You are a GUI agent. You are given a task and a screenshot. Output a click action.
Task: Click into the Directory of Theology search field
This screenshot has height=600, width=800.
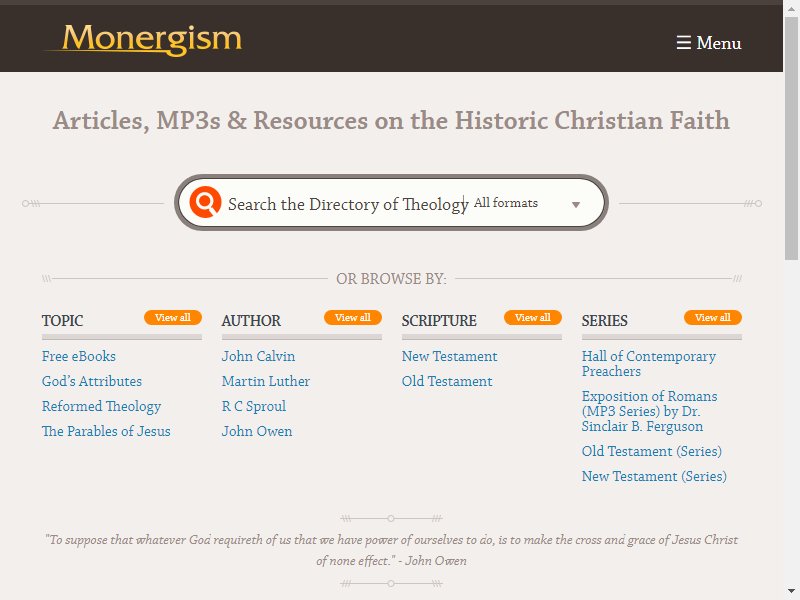(345, 204)
